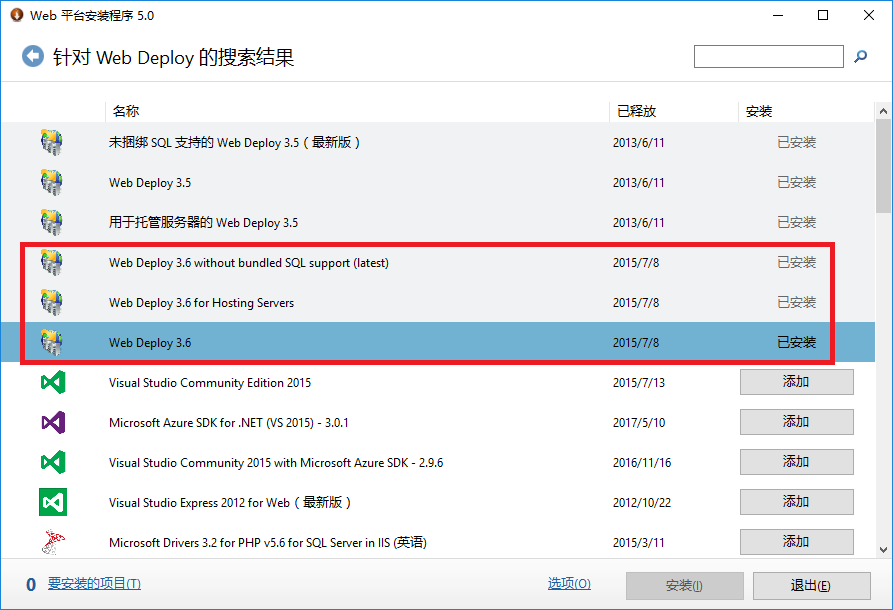Open the 选项(O) options link

pyautogui.click(x=569, y=583)
